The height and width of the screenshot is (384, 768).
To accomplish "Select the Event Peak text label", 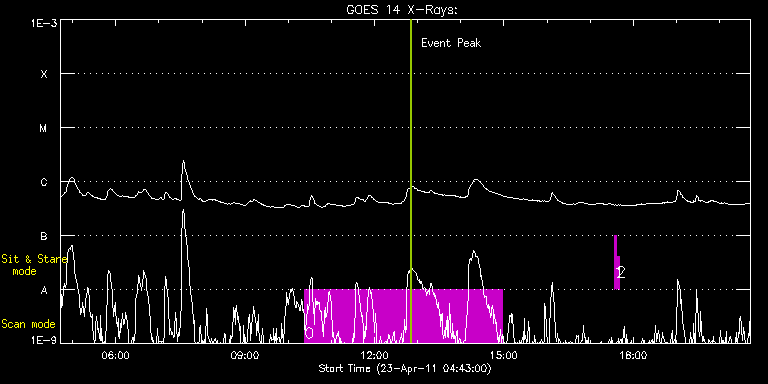I will tap(451, 43).
